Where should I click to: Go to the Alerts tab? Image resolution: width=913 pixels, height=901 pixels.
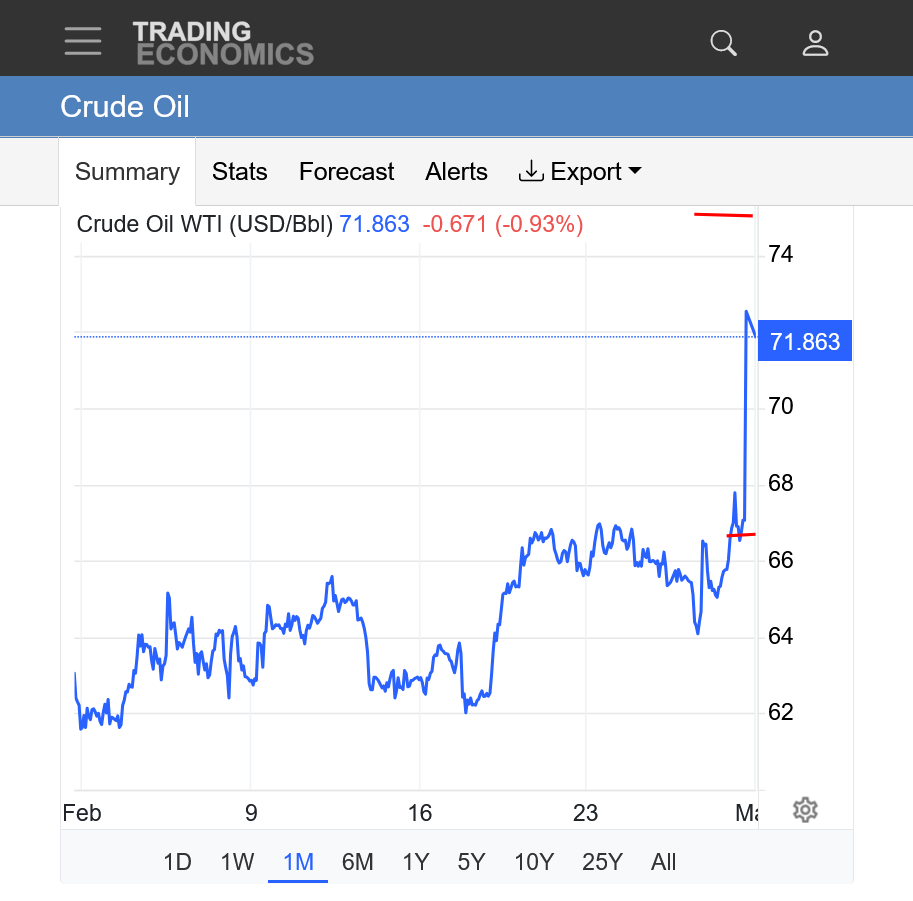[456, 172]
